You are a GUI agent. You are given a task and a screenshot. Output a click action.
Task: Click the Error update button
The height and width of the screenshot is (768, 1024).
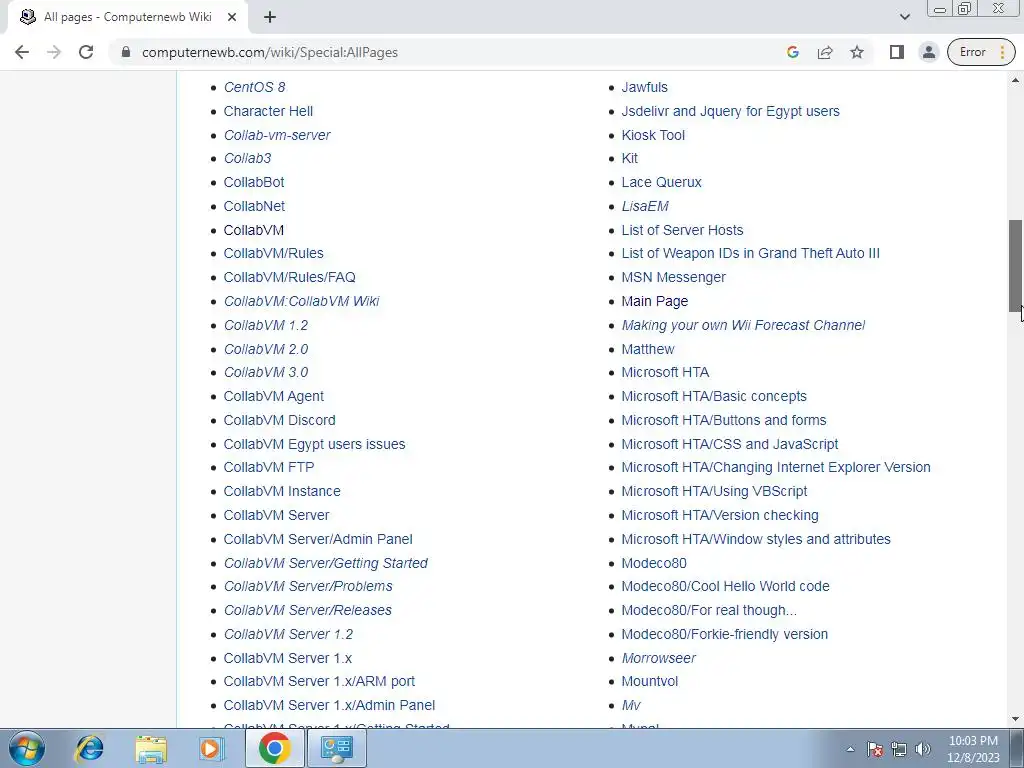(981, 52)
